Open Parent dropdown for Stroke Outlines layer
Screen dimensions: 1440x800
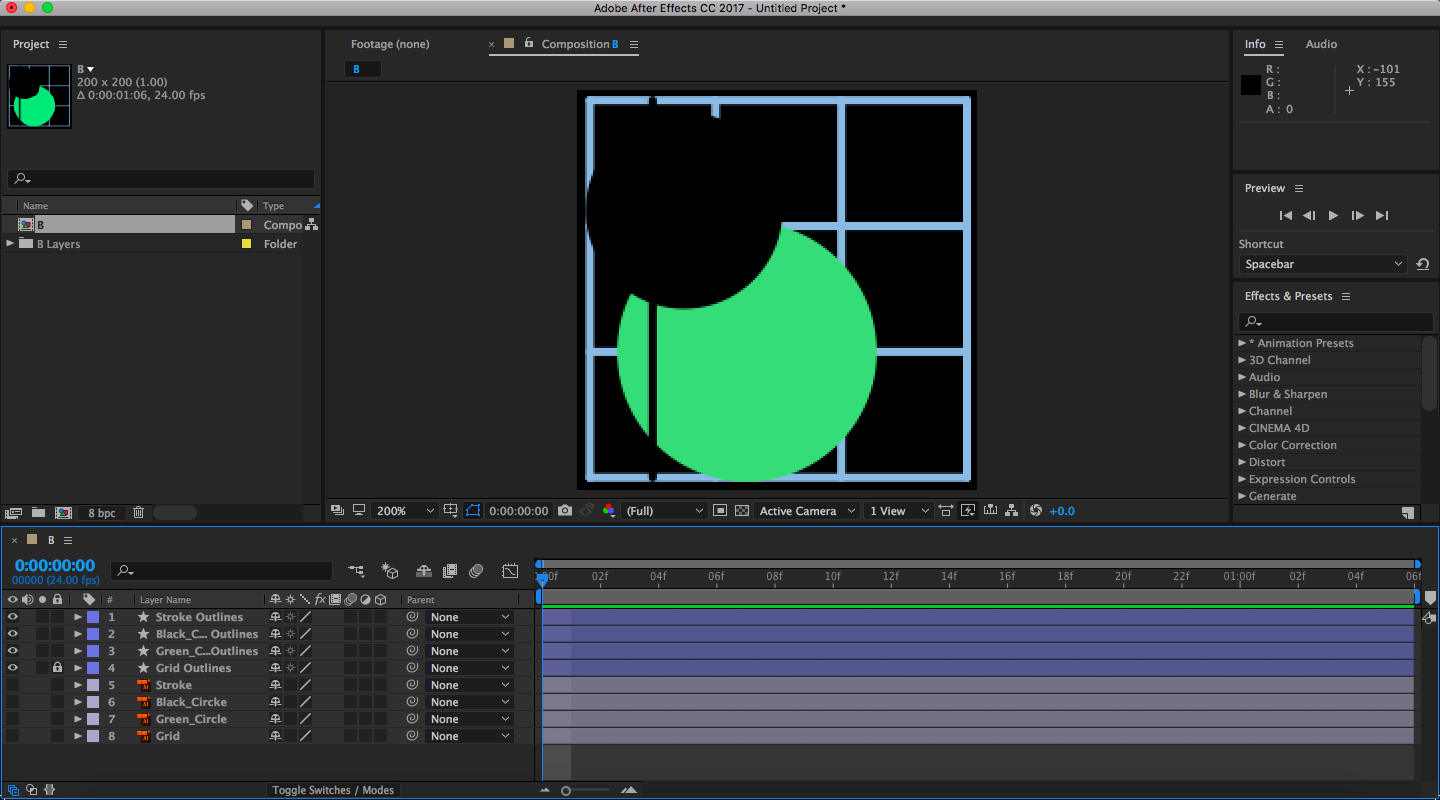470,617
